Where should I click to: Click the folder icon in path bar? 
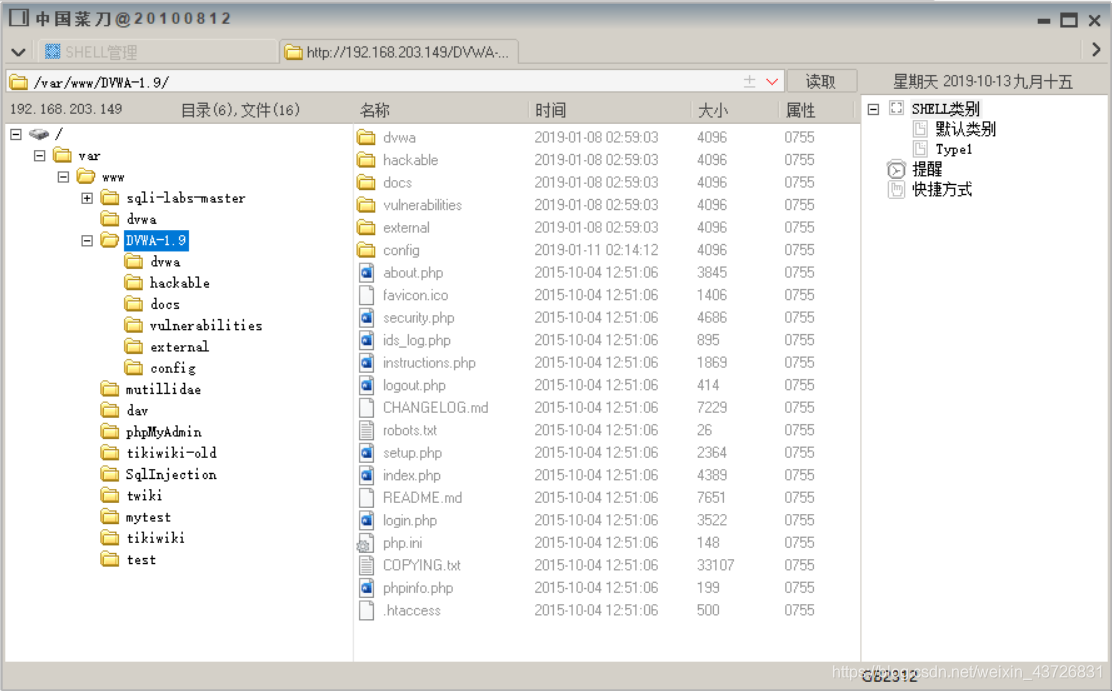pyautogui.click(x=18, y=82)
